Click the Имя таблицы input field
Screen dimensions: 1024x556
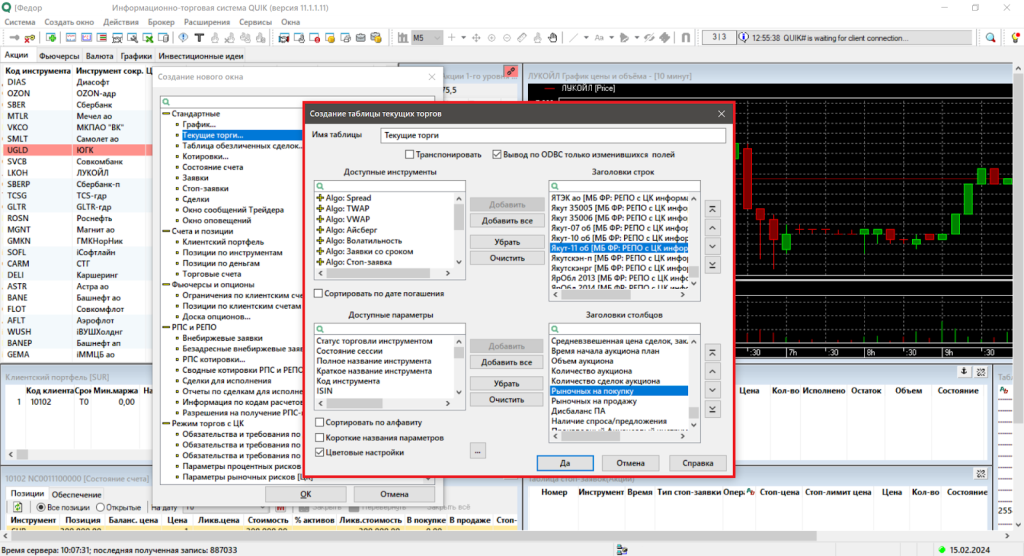pyautogui.click(x=552, y=135)
